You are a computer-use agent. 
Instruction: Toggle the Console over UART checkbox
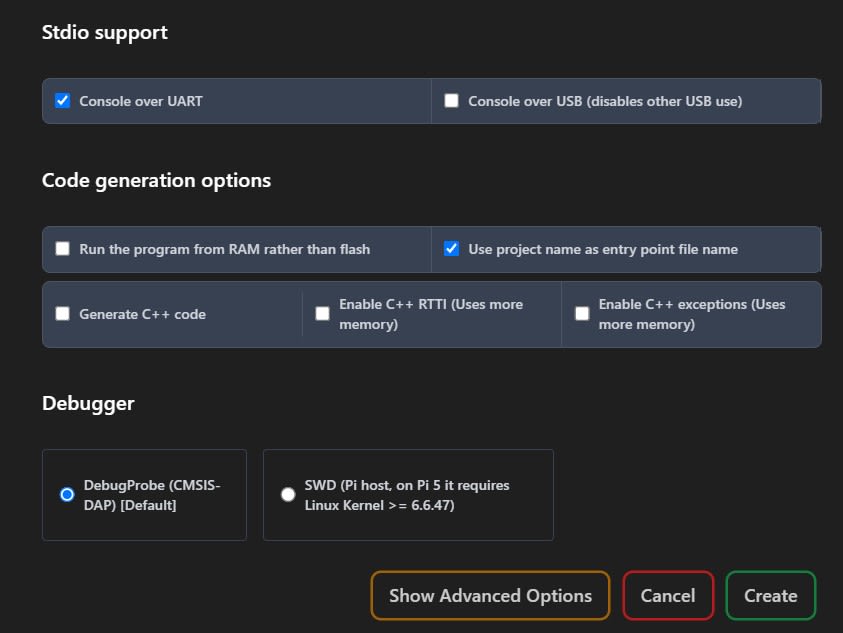[x=62, y=101]
